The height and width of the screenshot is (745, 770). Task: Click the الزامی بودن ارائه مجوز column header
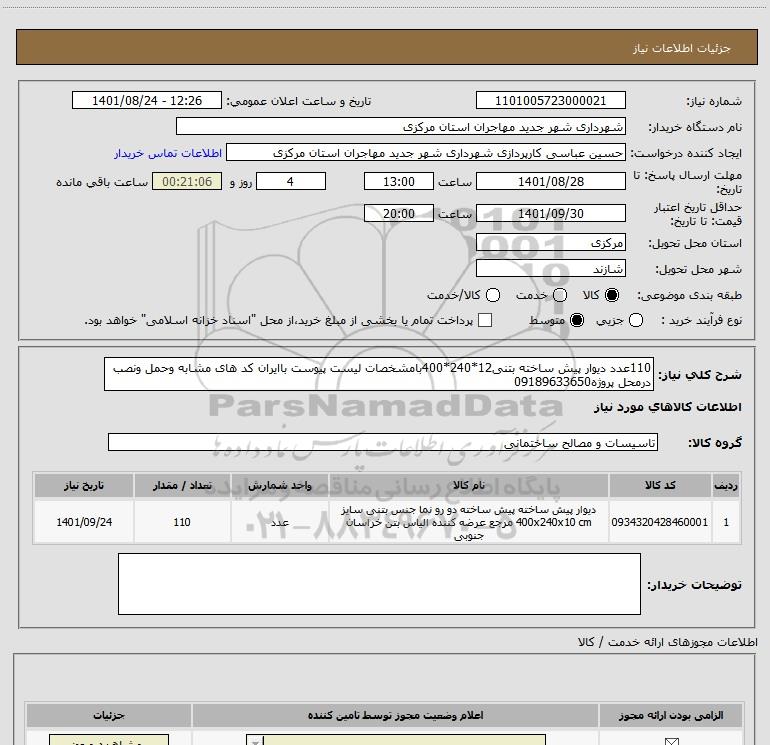671,715
